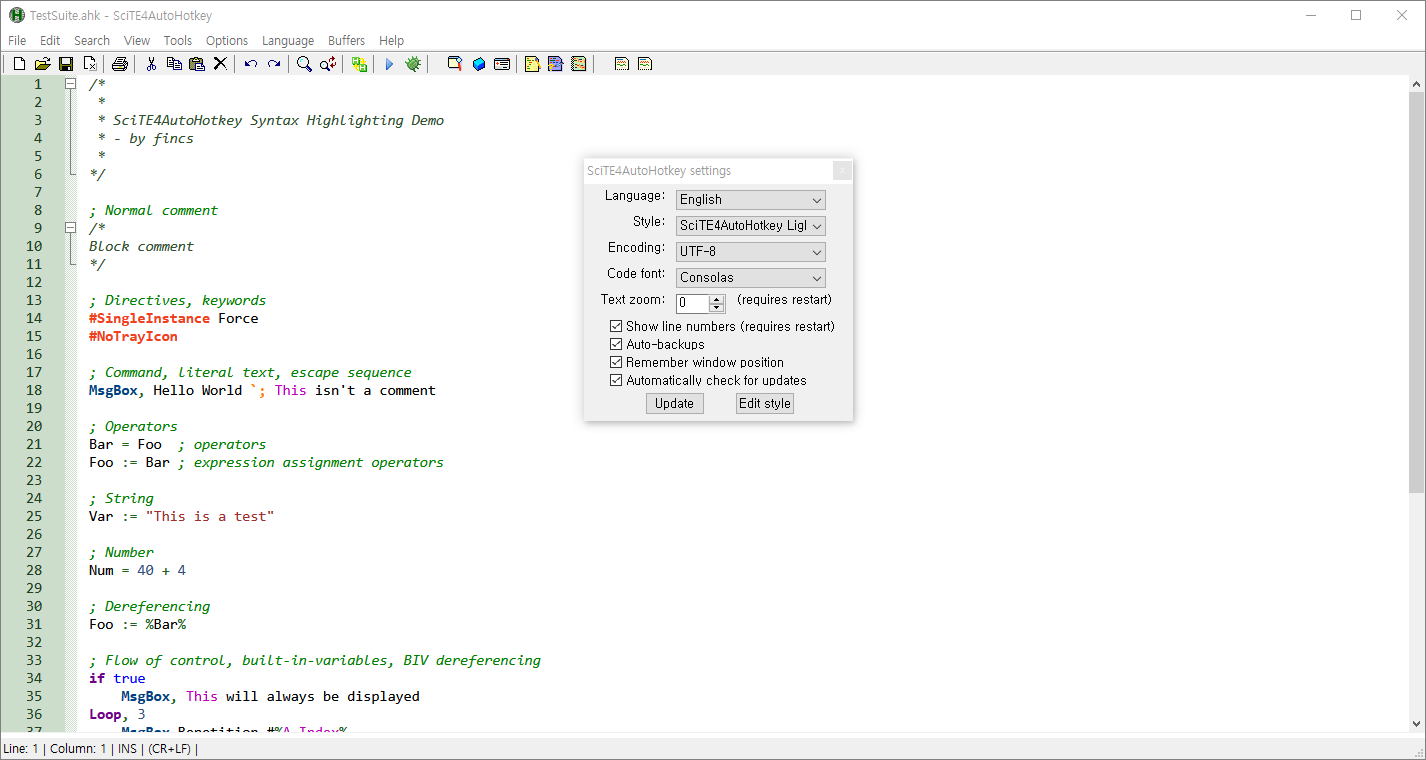Viewport: 1426px width, 760px height.
Task: Close the SciTE4AutoHotkey settings dialog
Action: [842, 171]
